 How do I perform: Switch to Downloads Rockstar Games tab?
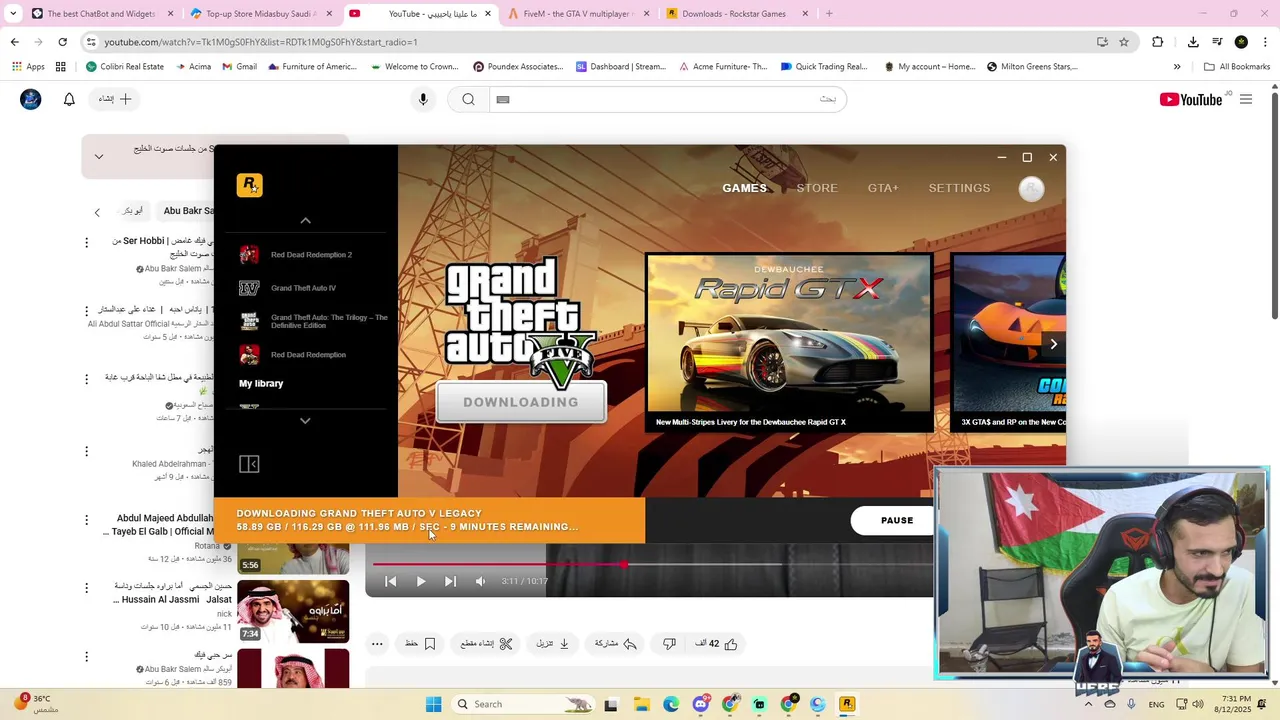736,14
